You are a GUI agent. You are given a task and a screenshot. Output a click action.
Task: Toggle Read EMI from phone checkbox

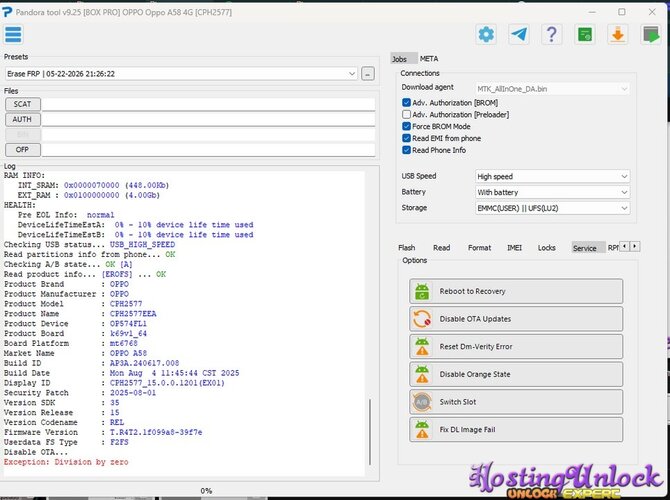[x=406, y=138]
